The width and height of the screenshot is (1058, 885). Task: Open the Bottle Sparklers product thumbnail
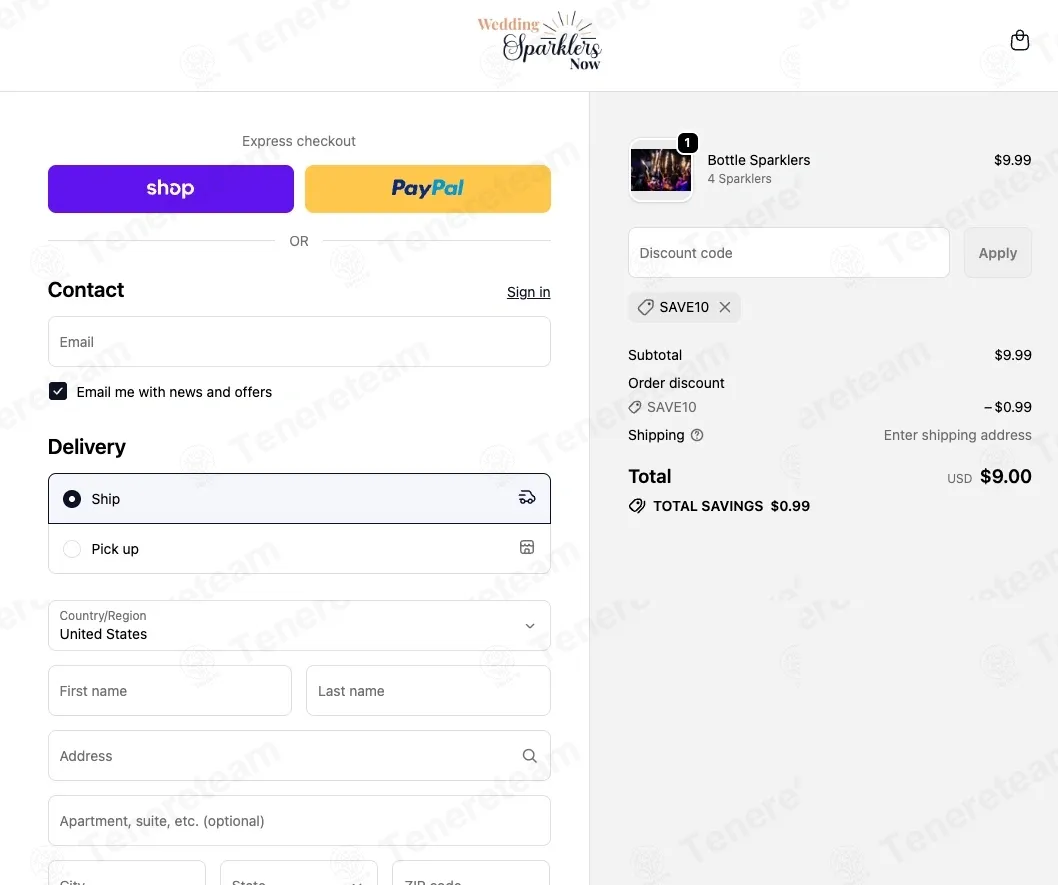click(x=661, y=170)
